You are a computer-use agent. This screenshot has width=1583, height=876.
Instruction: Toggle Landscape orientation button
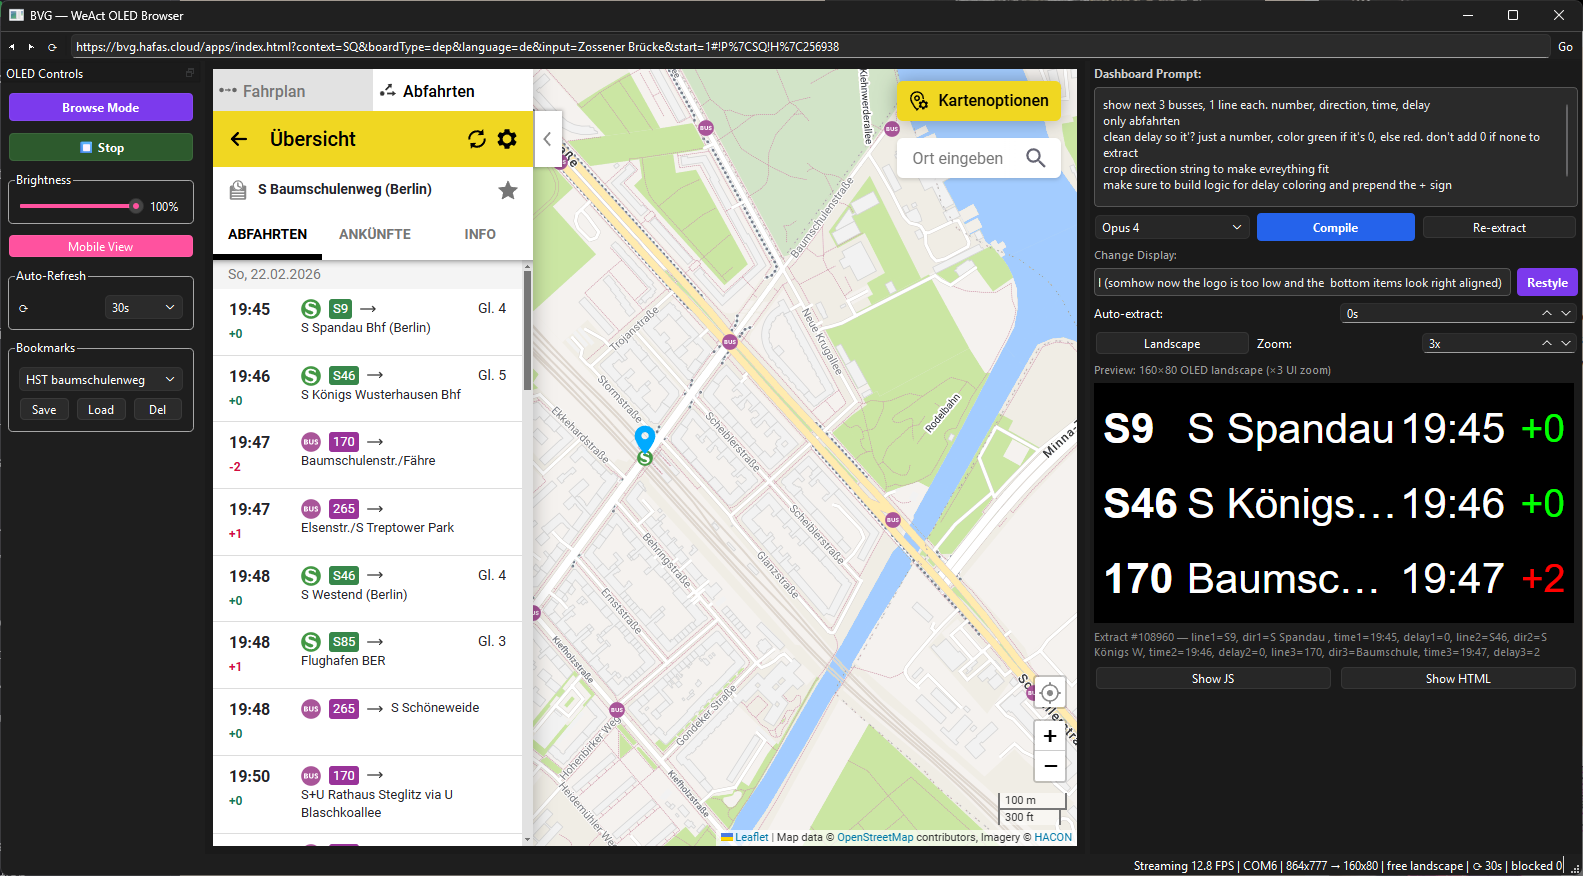point(1171,344)
